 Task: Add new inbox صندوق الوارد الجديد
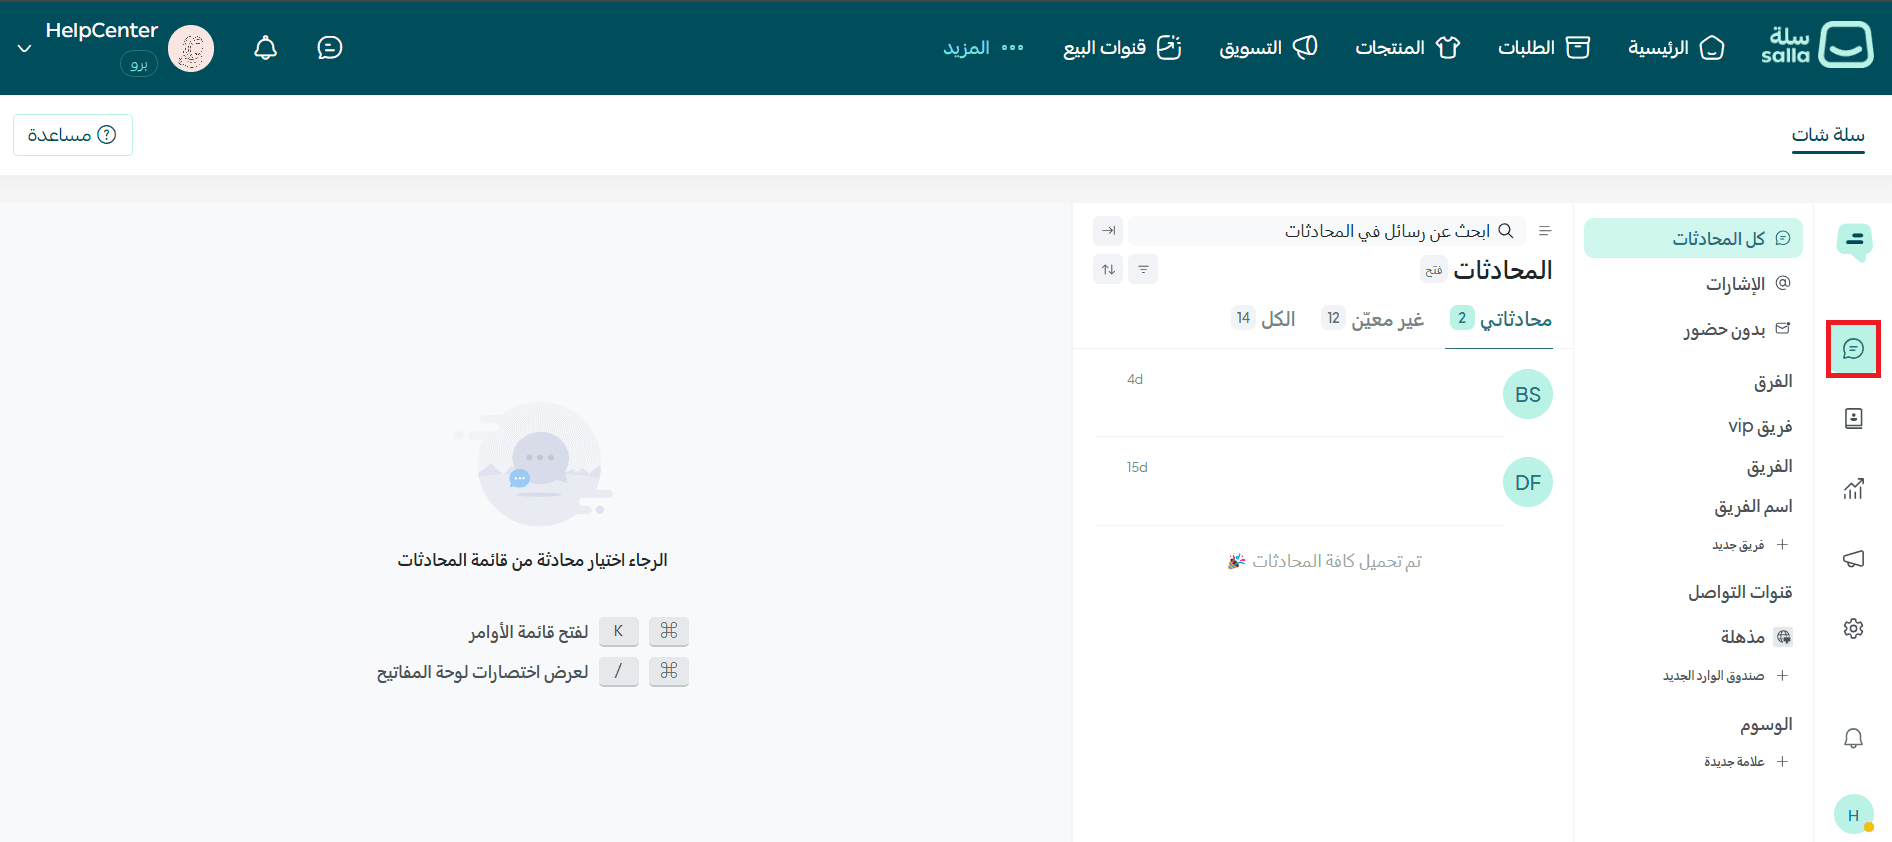coord(1726,676)
